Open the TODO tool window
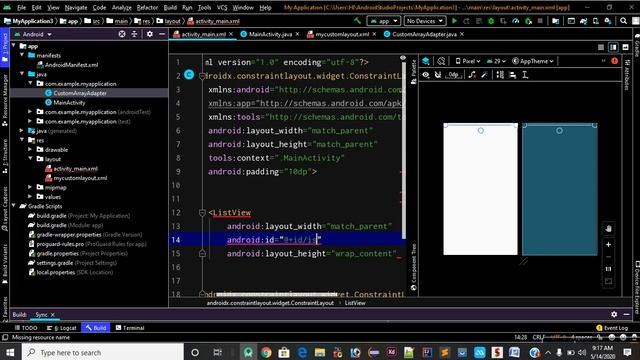 pyautogui.click(x=26, y=328)
